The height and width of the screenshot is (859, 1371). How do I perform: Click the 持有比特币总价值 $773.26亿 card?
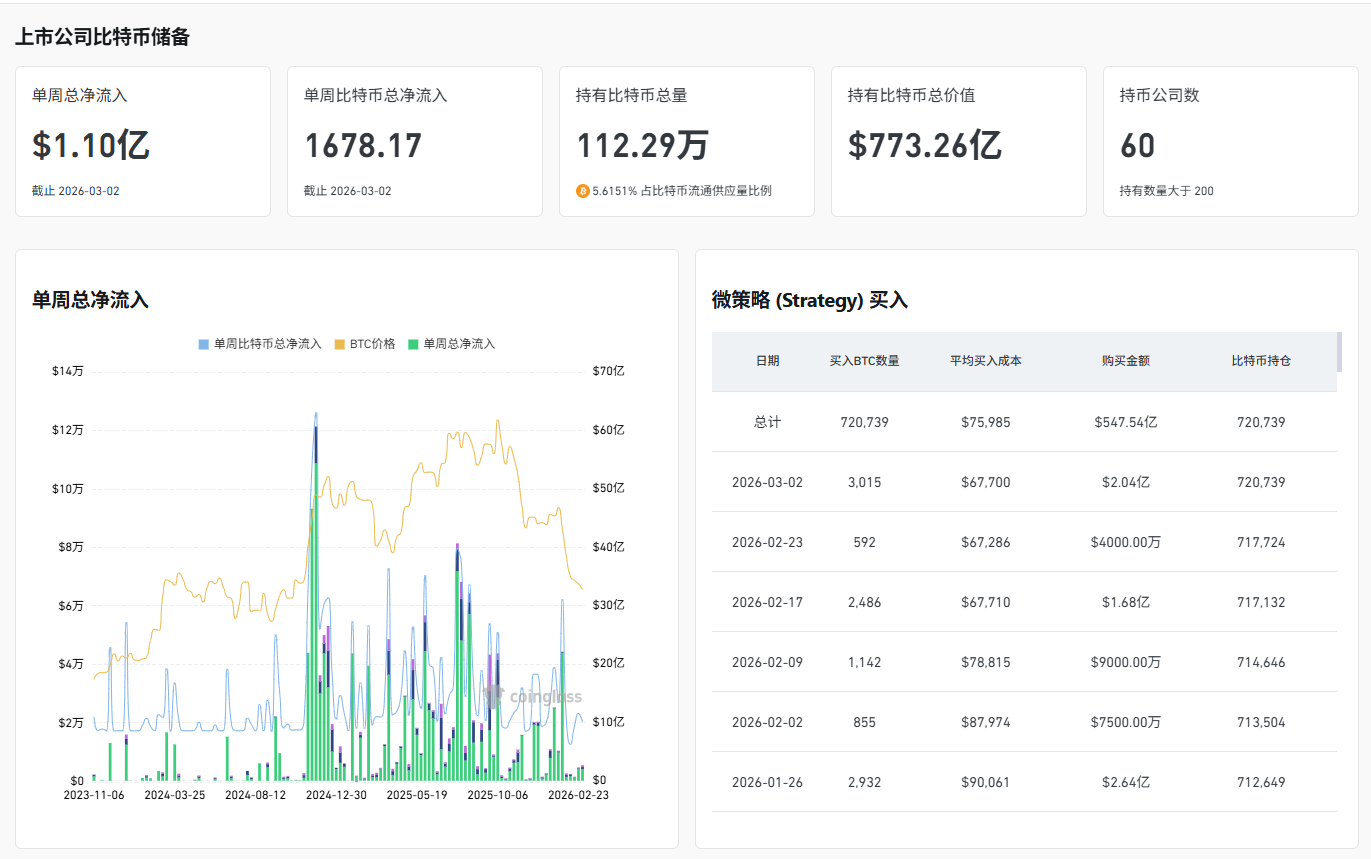(x=958, y=142)
